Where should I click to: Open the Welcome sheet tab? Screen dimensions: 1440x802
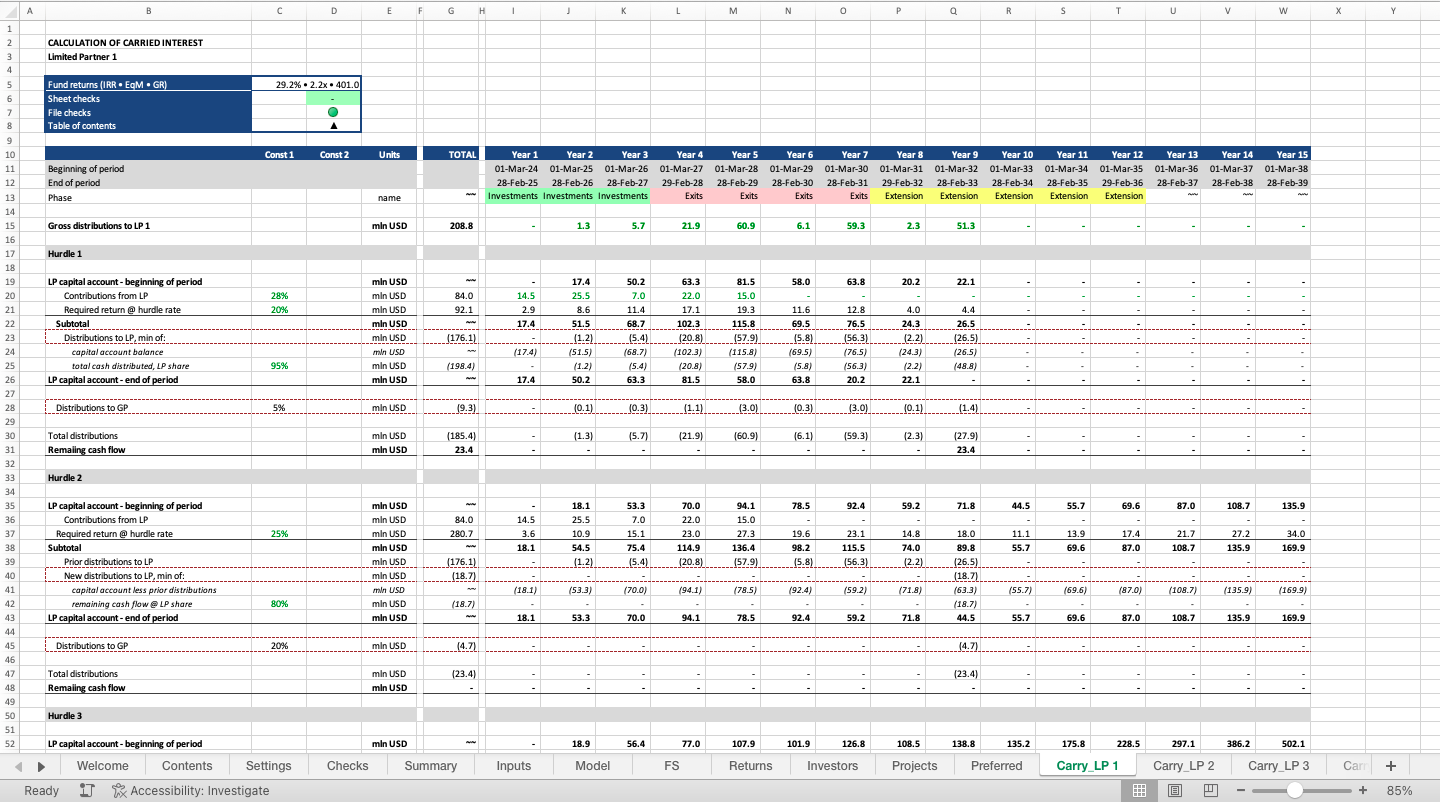point(102,766)
